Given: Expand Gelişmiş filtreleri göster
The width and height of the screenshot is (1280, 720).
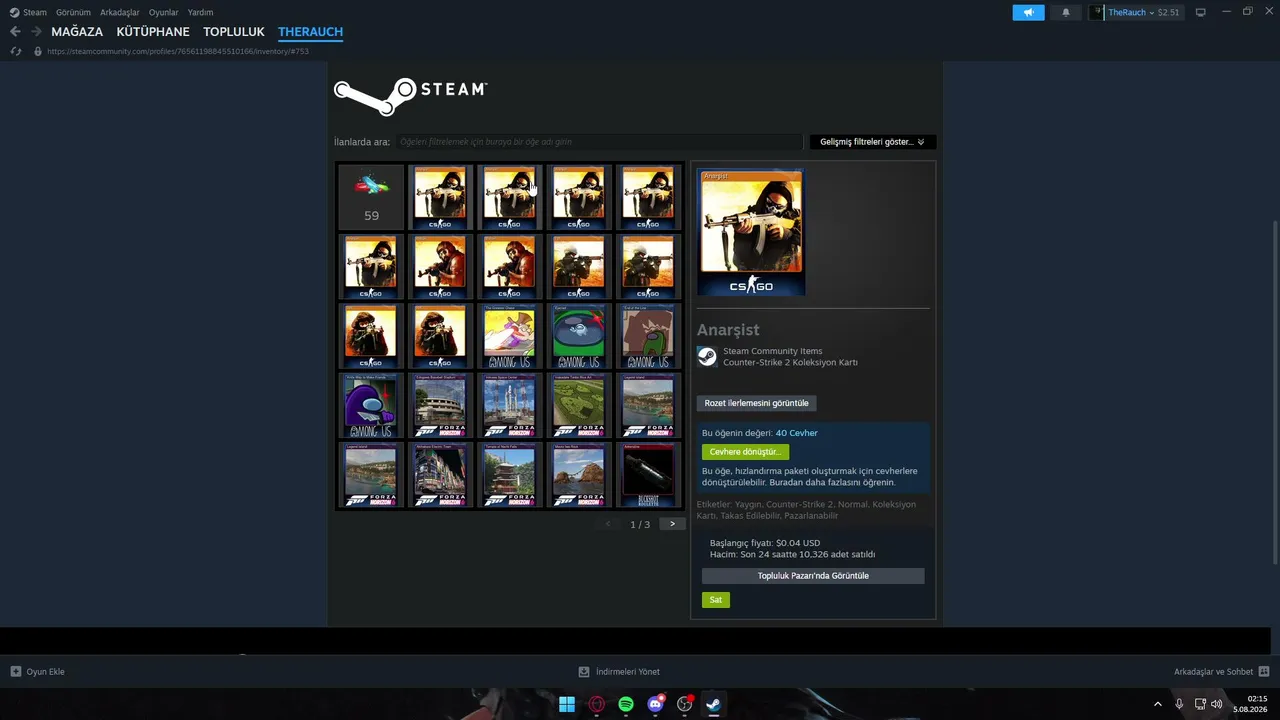Looking at the screenshot, I should 872,142.
